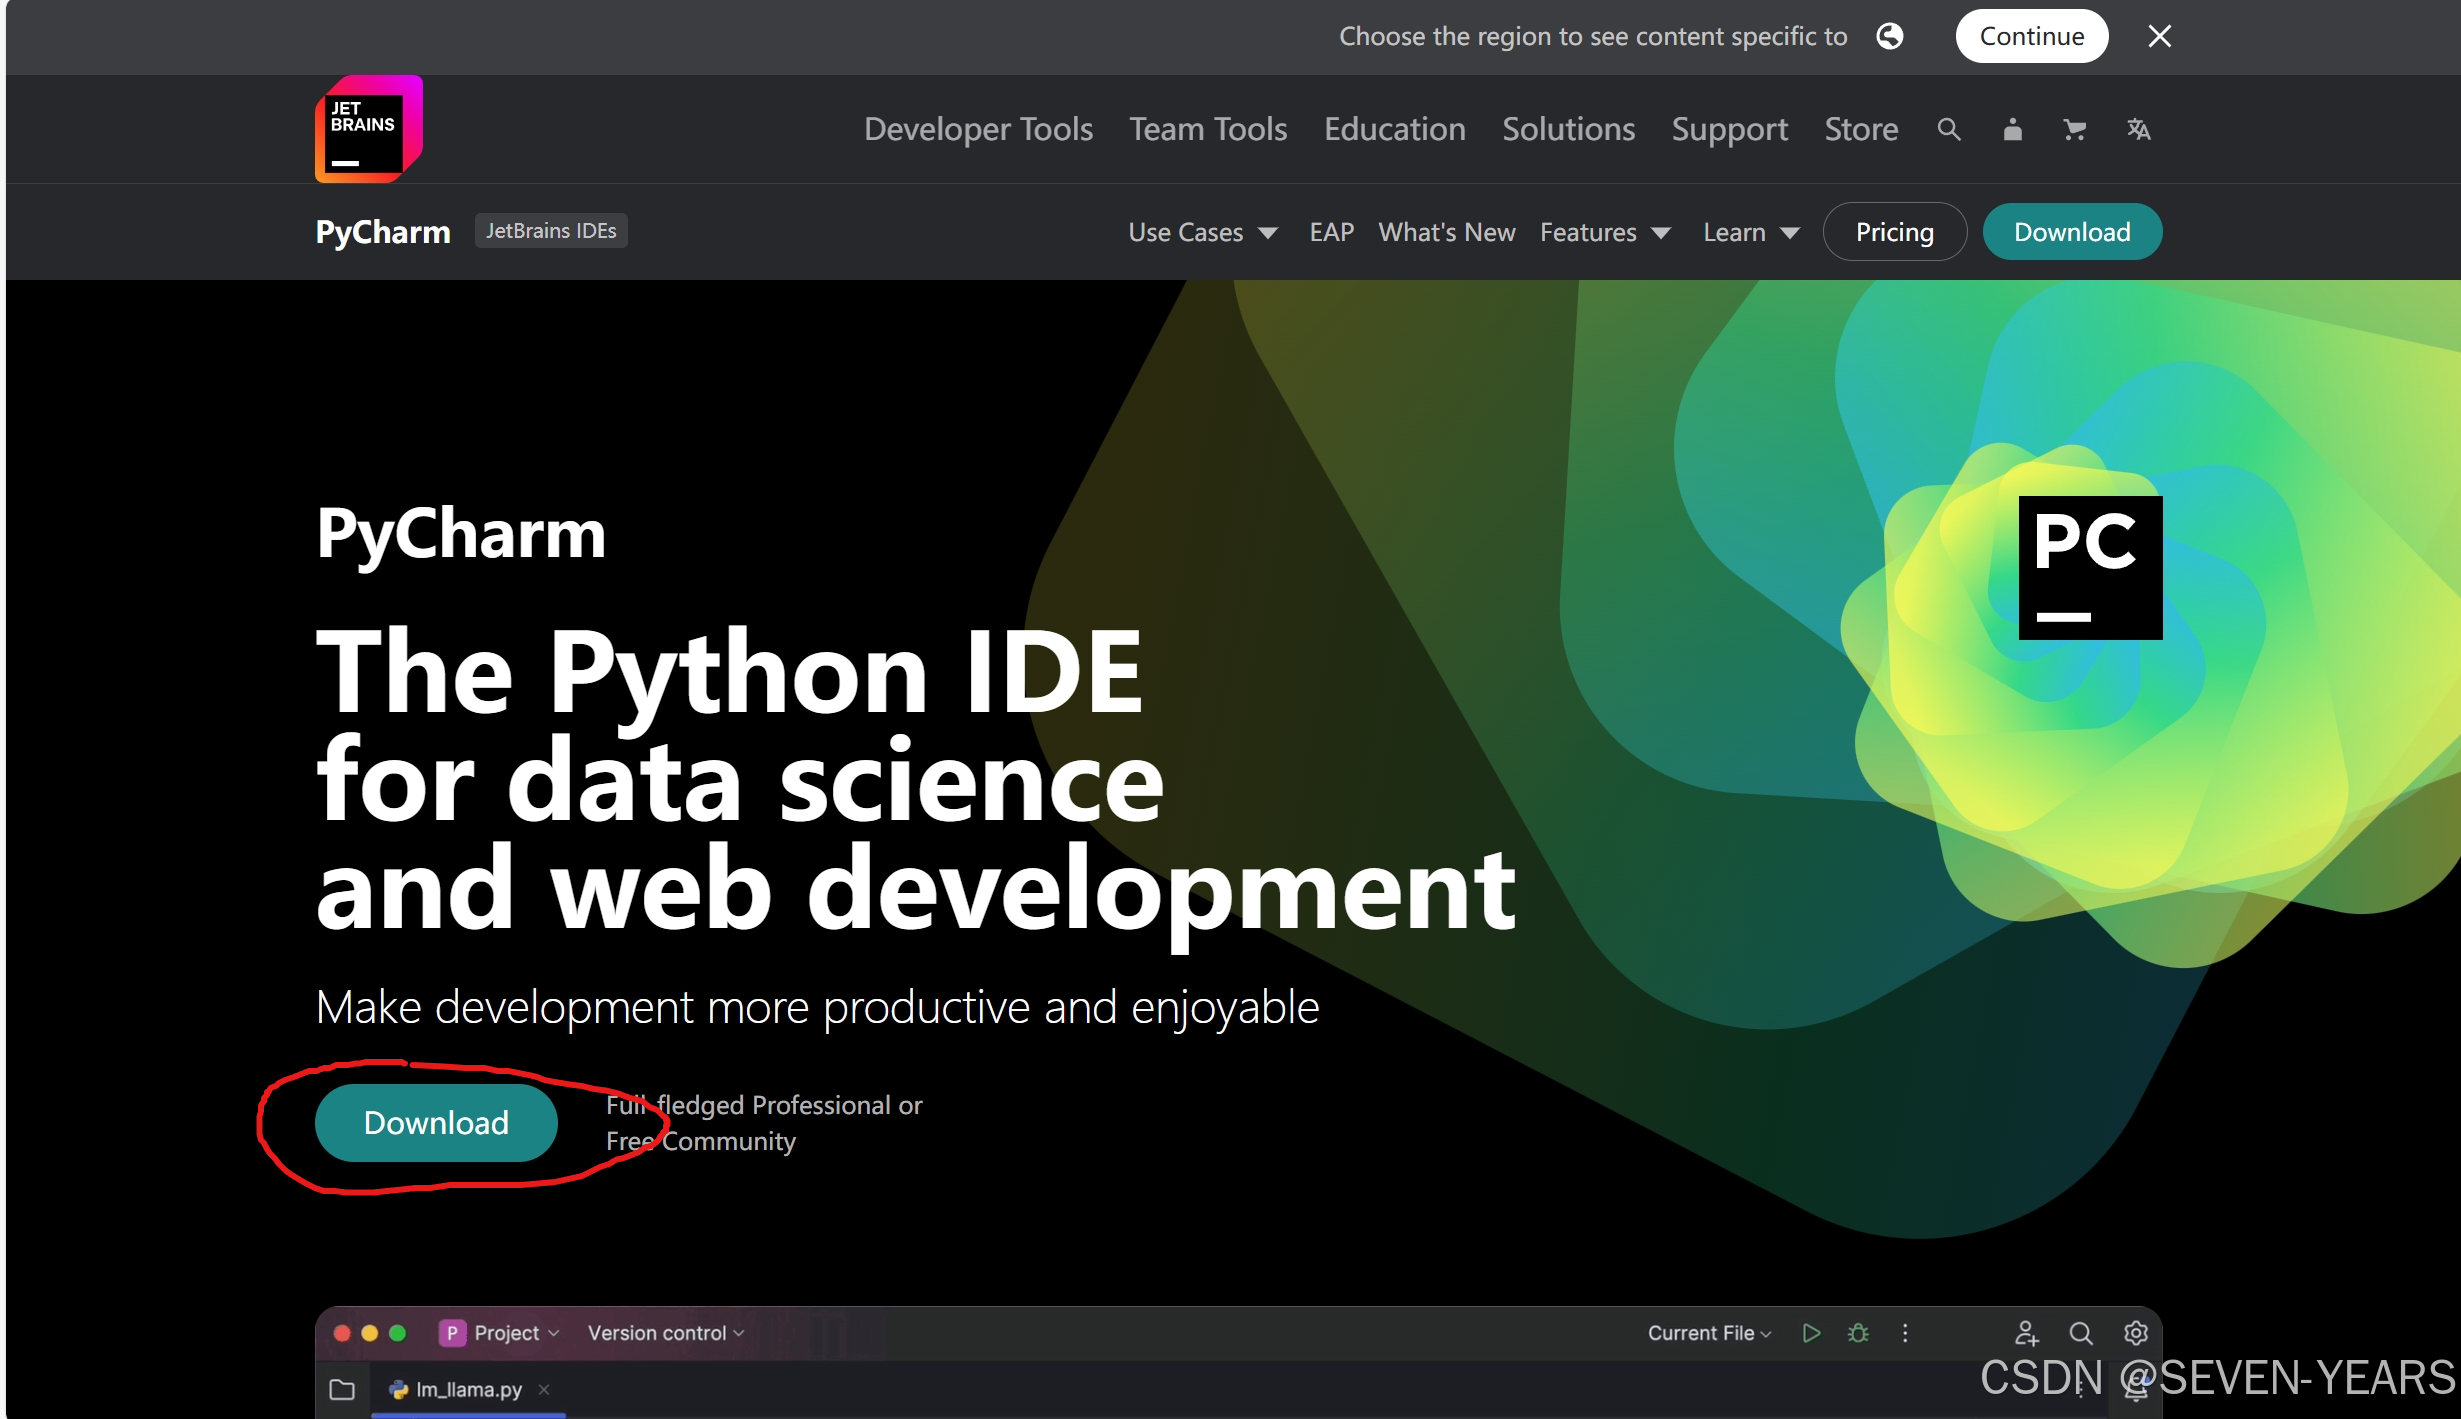Click the settings gear in IDE preview
Screen dimensions: 2461x1419
click(x=2136, y=1332)
